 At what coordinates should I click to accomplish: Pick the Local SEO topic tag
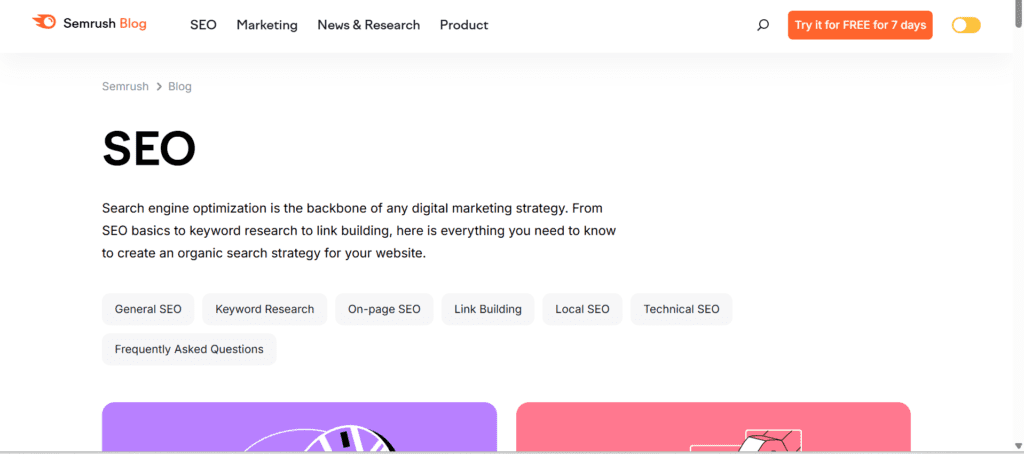(582, 309)
